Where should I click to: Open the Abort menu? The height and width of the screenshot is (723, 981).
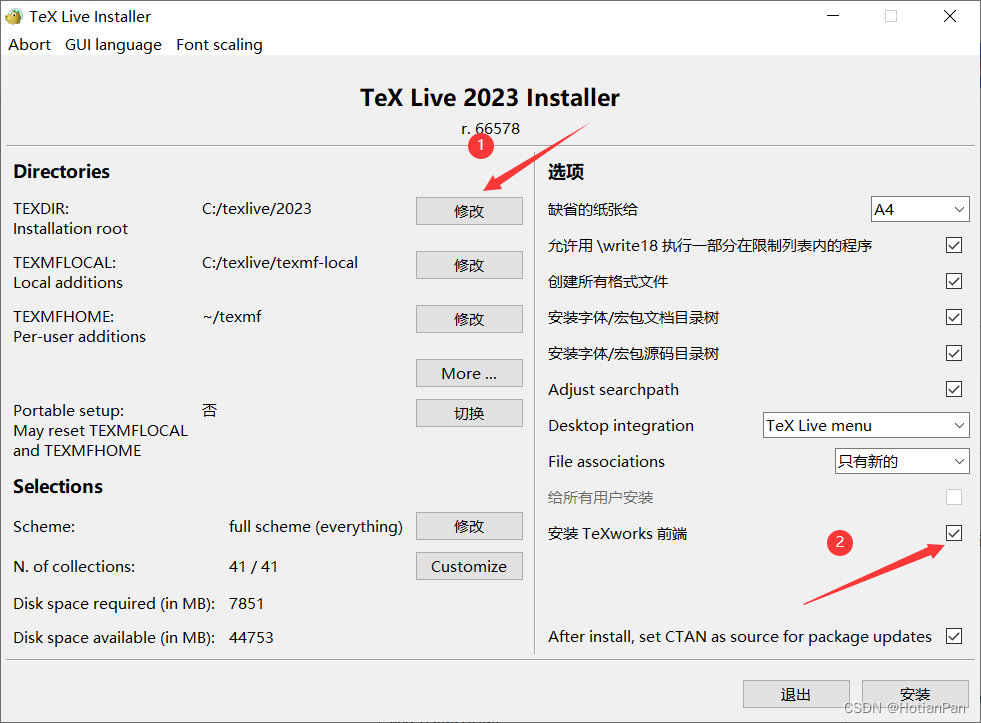(29, 45)
